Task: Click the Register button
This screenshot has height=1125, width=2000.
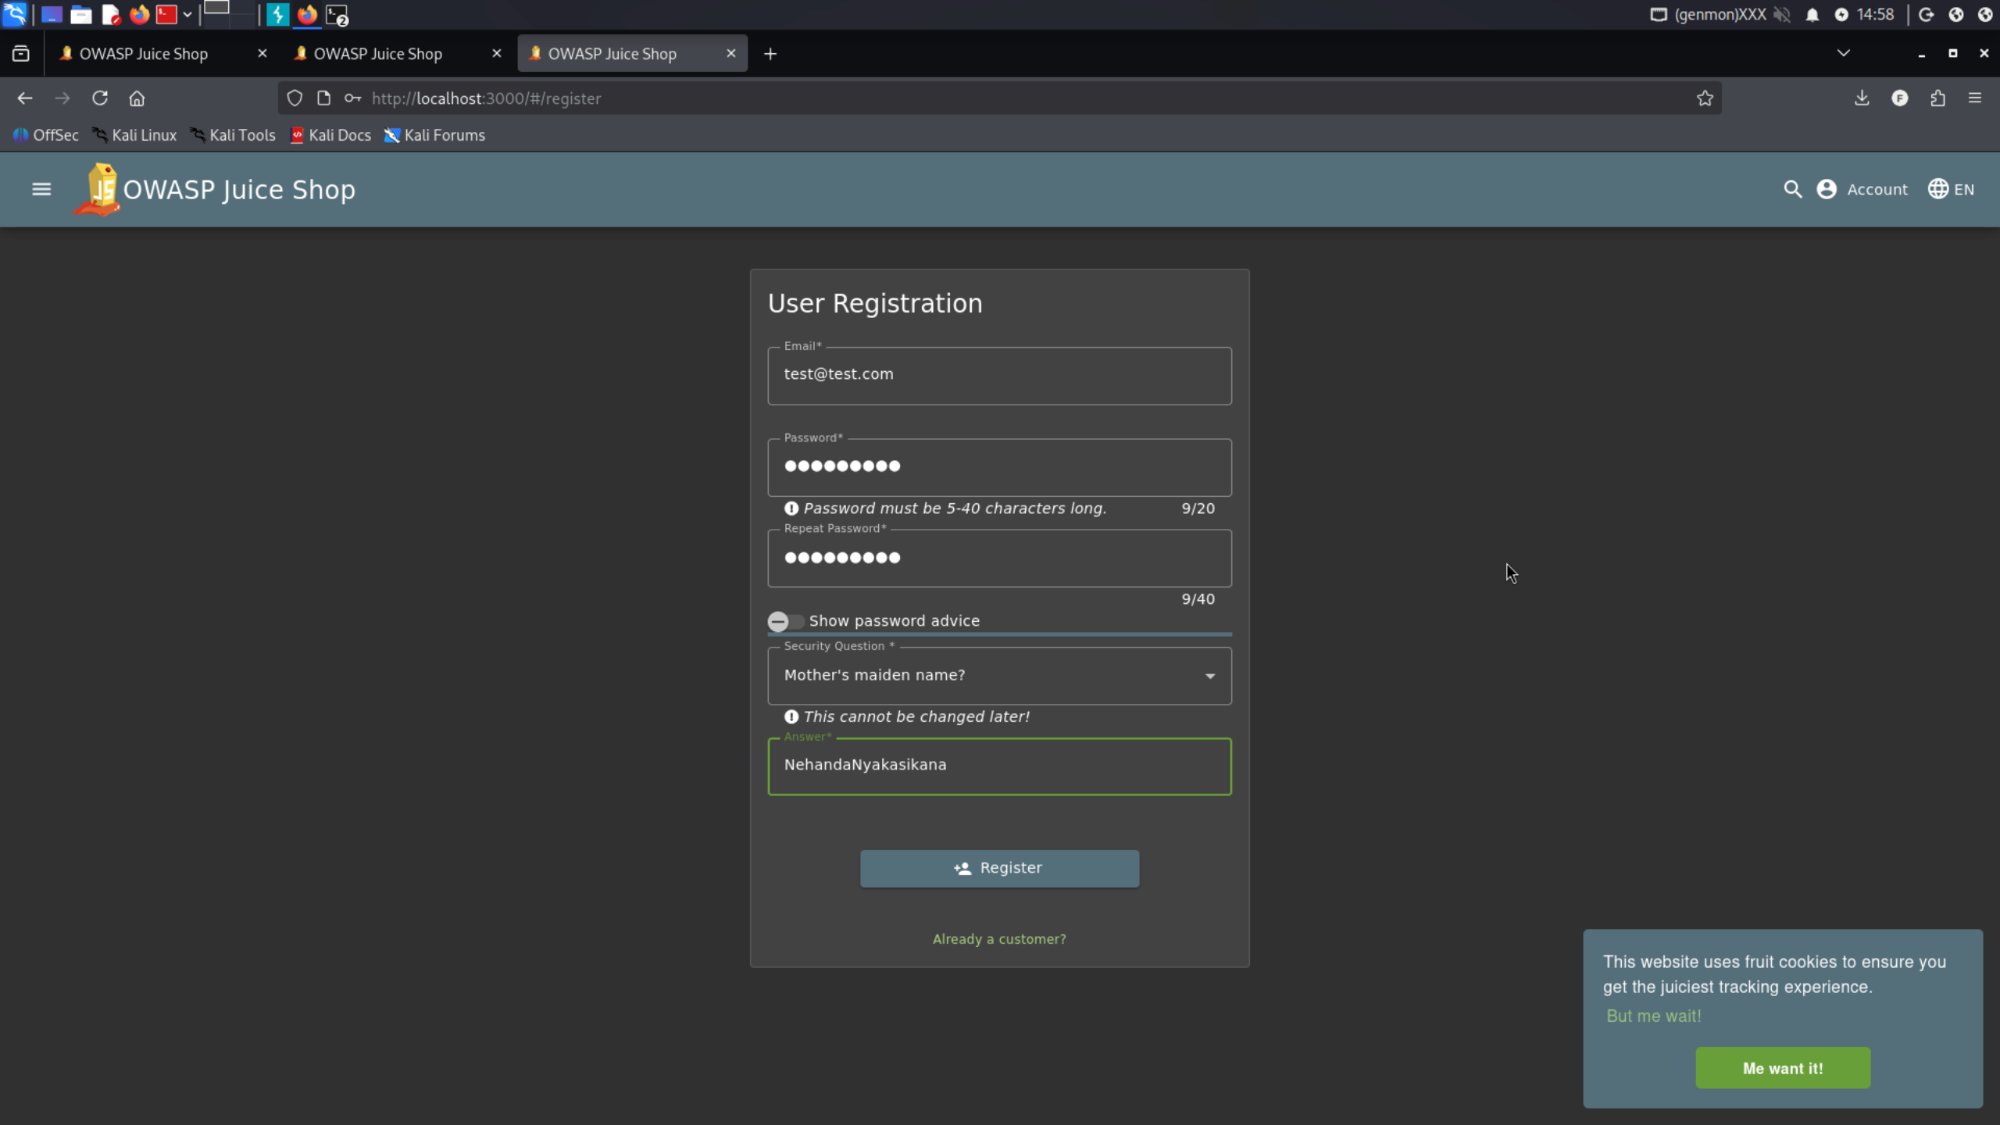Action: pos(999,868)
